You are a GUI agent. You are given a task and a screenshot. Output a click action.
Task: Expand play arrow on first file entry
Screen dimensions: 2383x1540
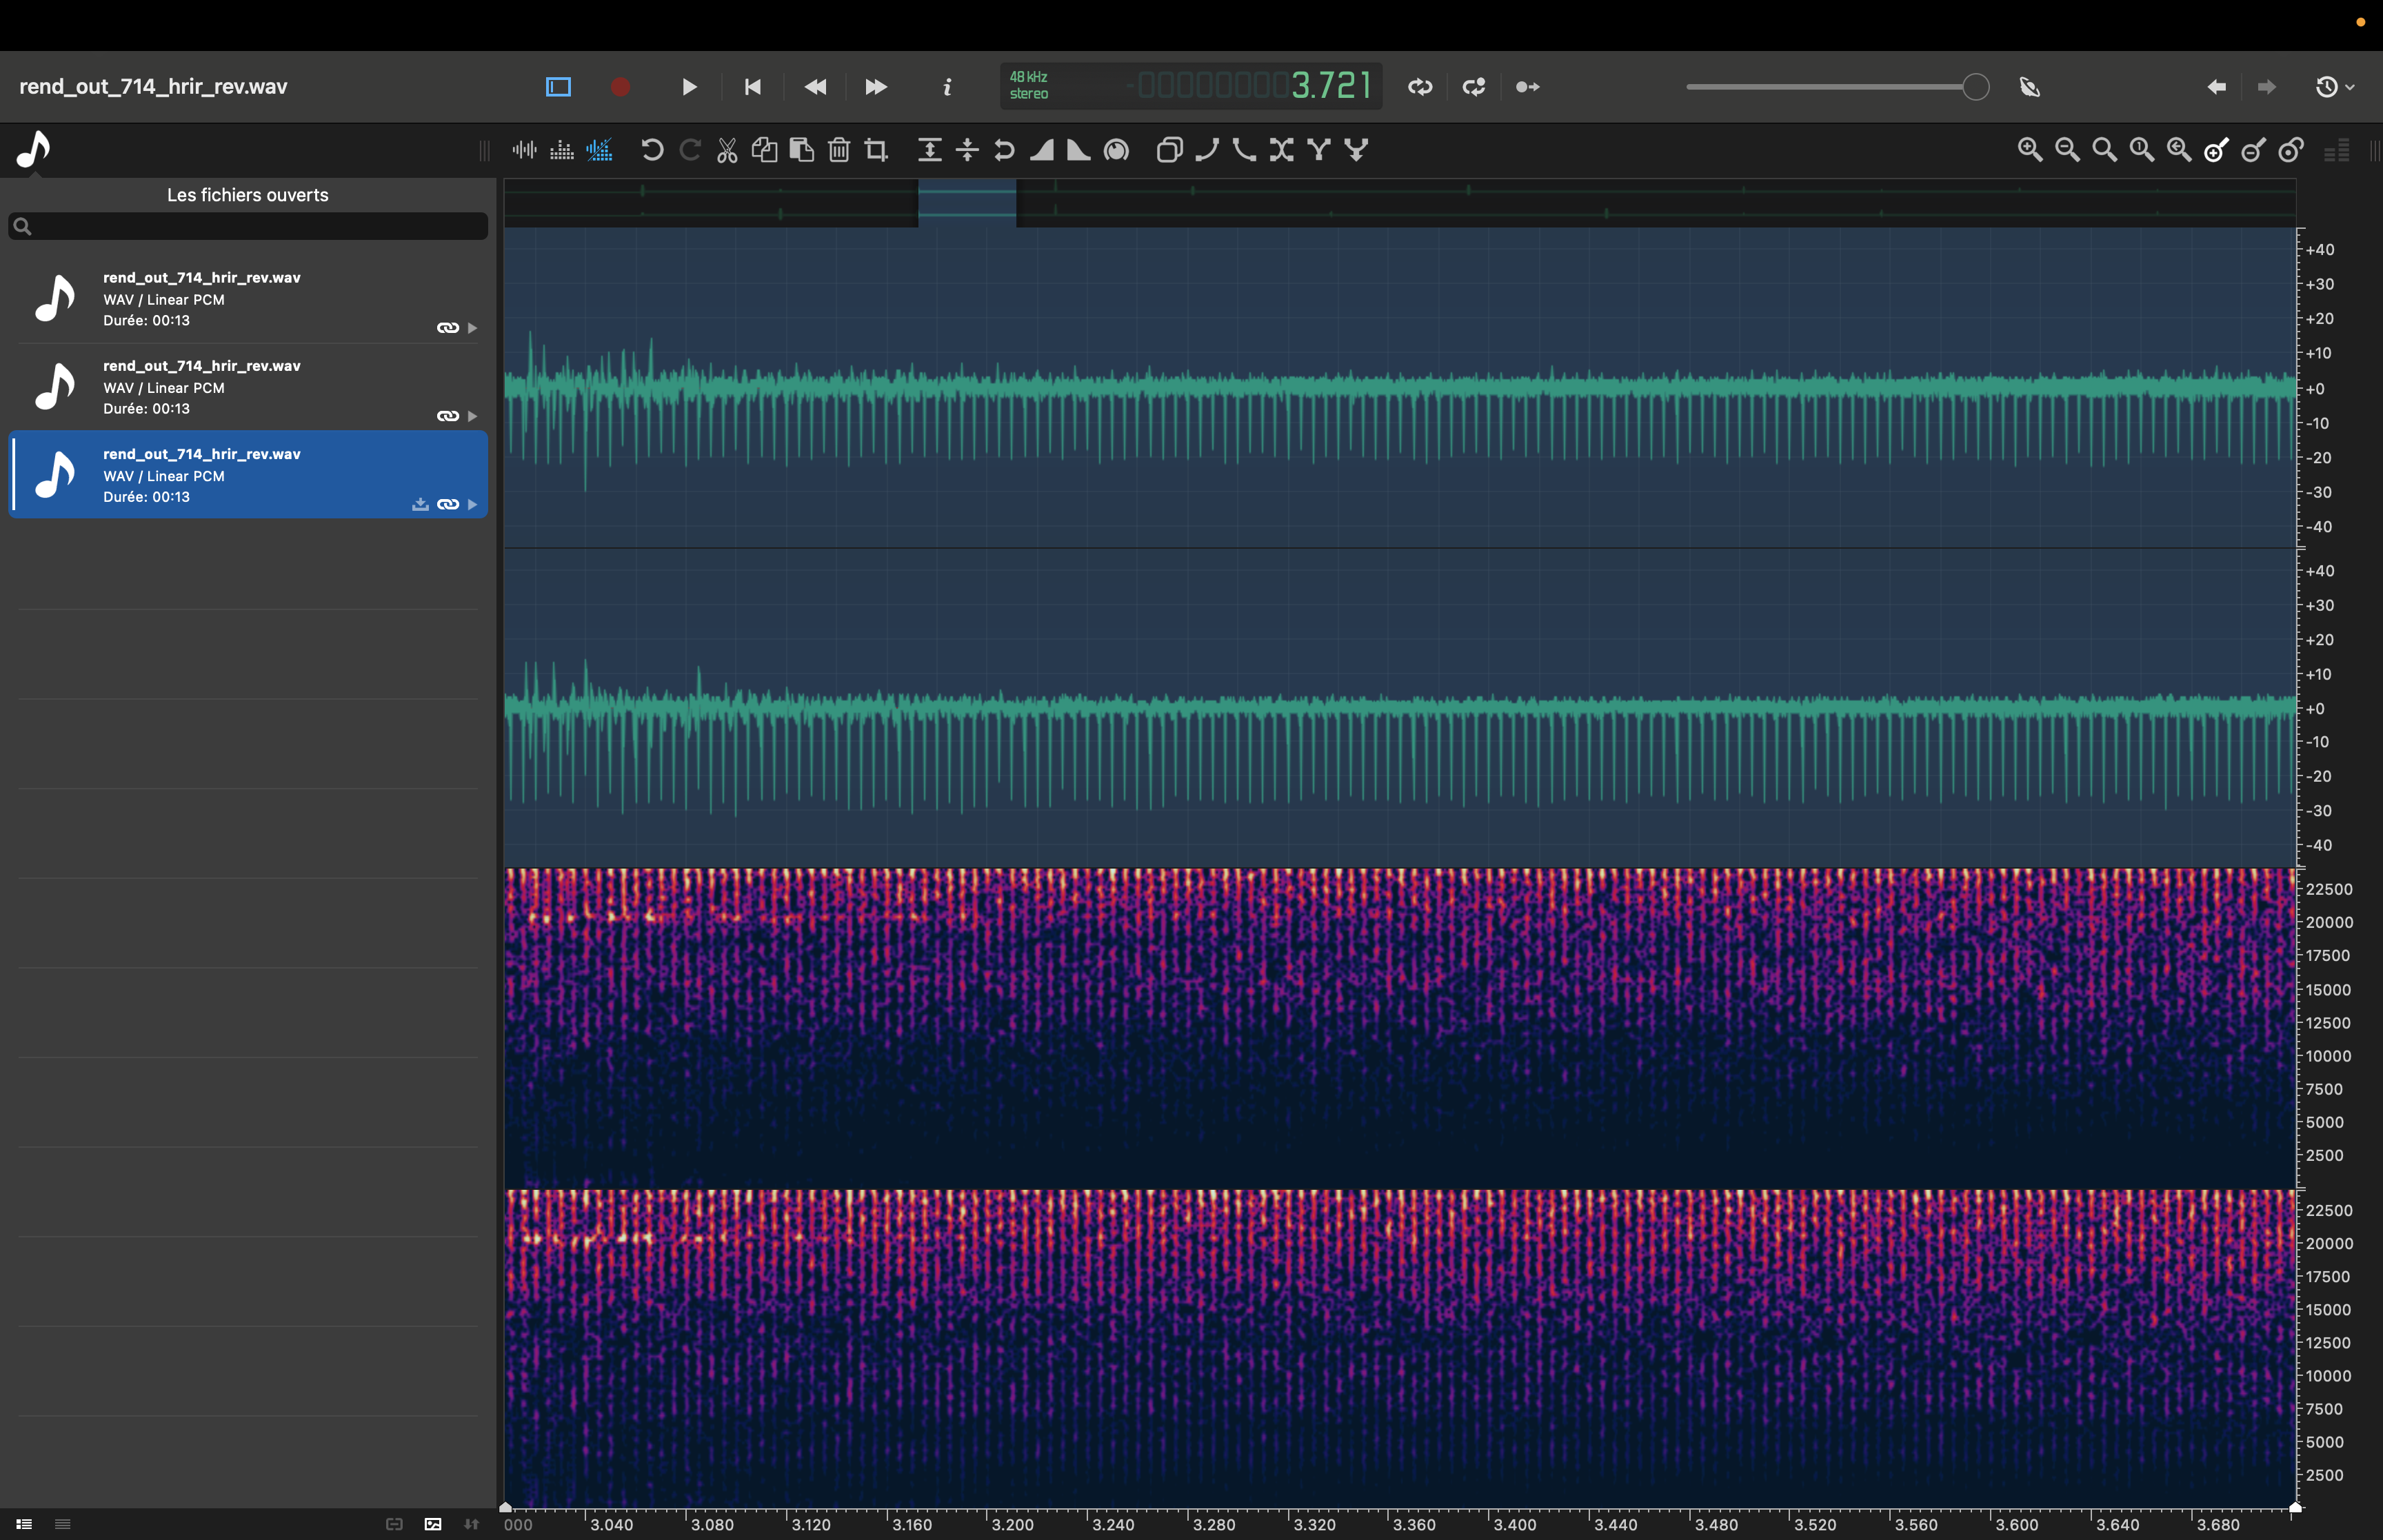(x=472, y=328)
